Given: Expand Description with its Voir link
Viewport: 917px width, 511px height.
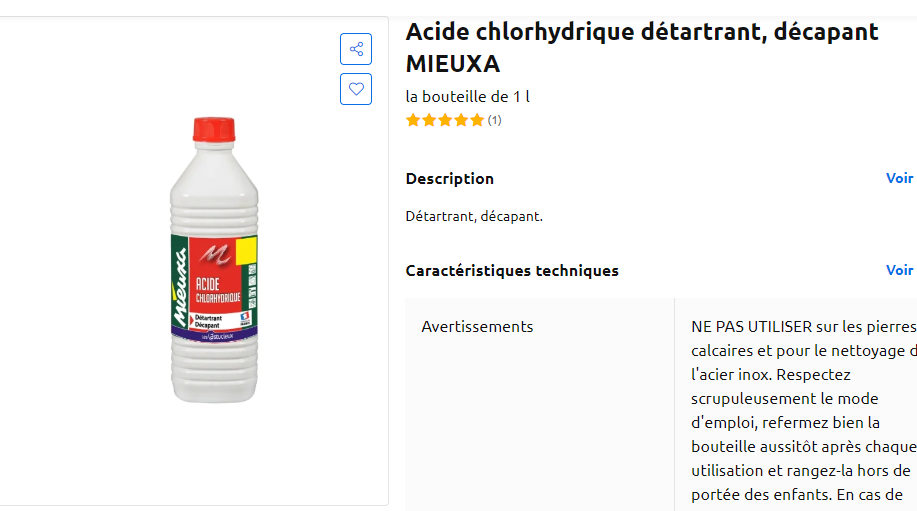Looking at the screenshot, I should [899, 178].
